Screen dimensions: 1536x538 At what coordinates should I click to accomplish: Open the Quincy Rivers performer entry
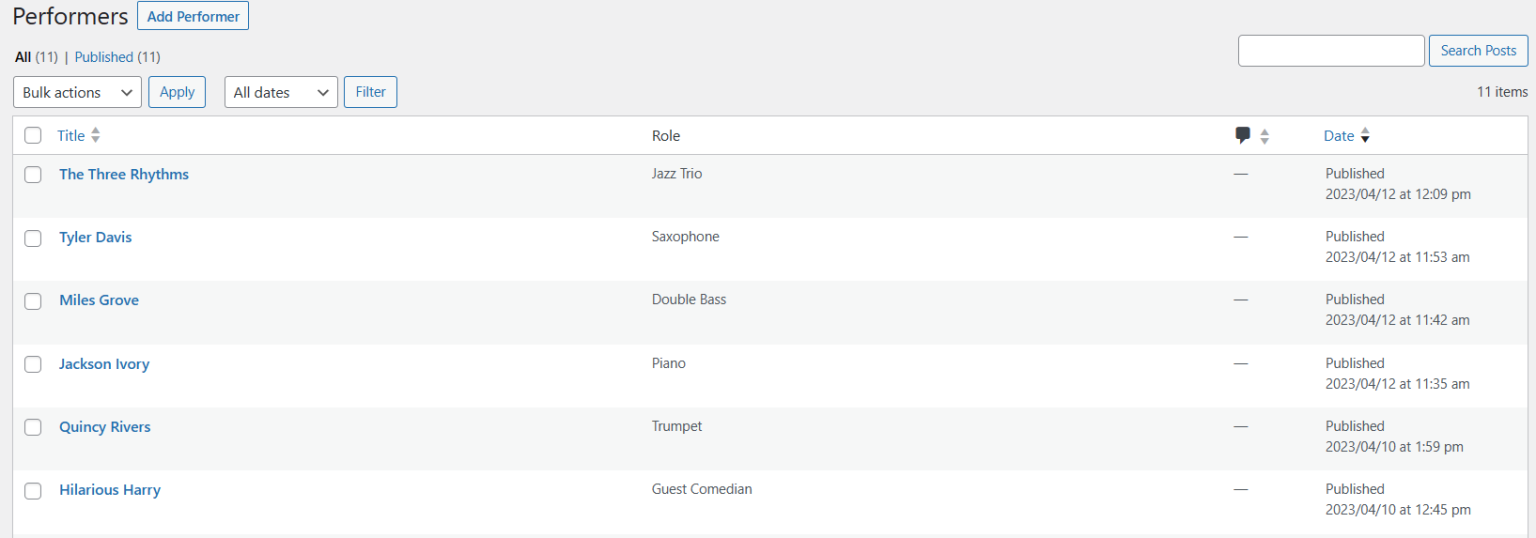tap(105, 427)
